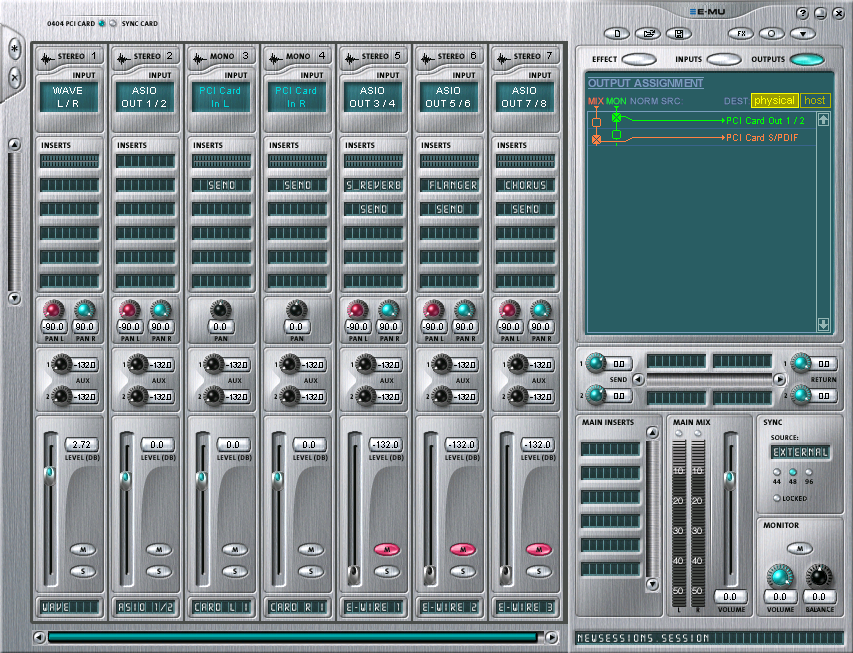This screenshot has width=853, height=653.
Task: Open input selector showing ASIO OUT 1/2
Action: point(145,97)
